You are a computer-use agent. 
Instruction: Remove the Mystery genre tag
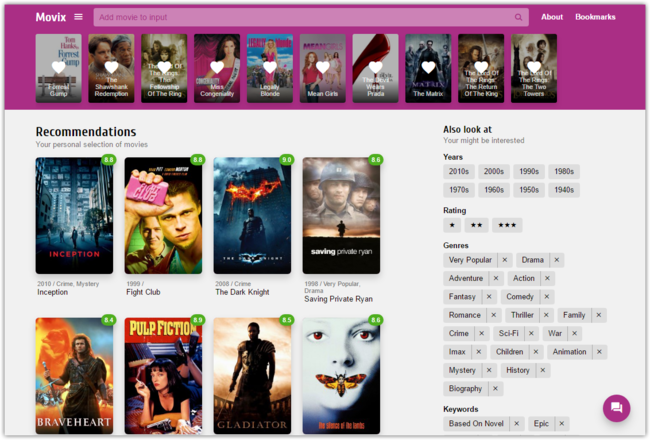[489, 370]
